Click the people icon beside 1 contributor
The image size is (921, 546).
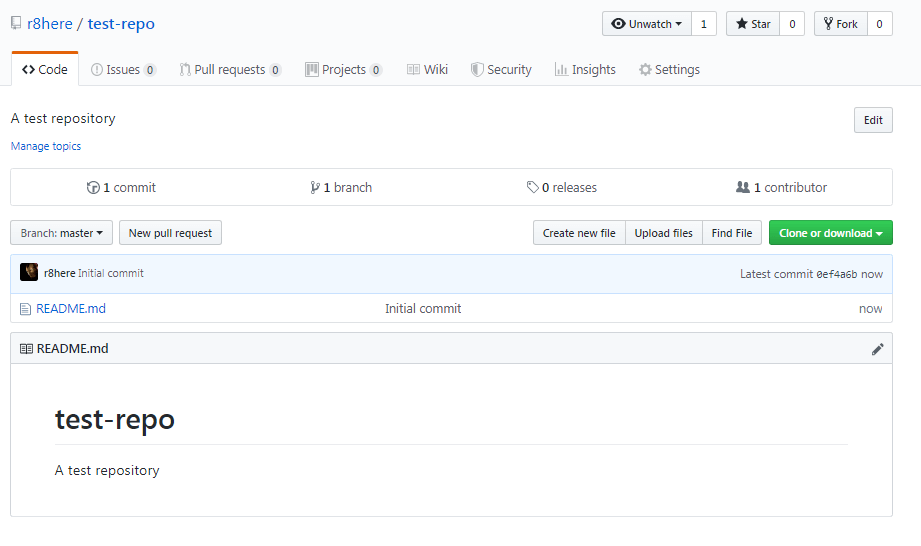coord(743,187)
